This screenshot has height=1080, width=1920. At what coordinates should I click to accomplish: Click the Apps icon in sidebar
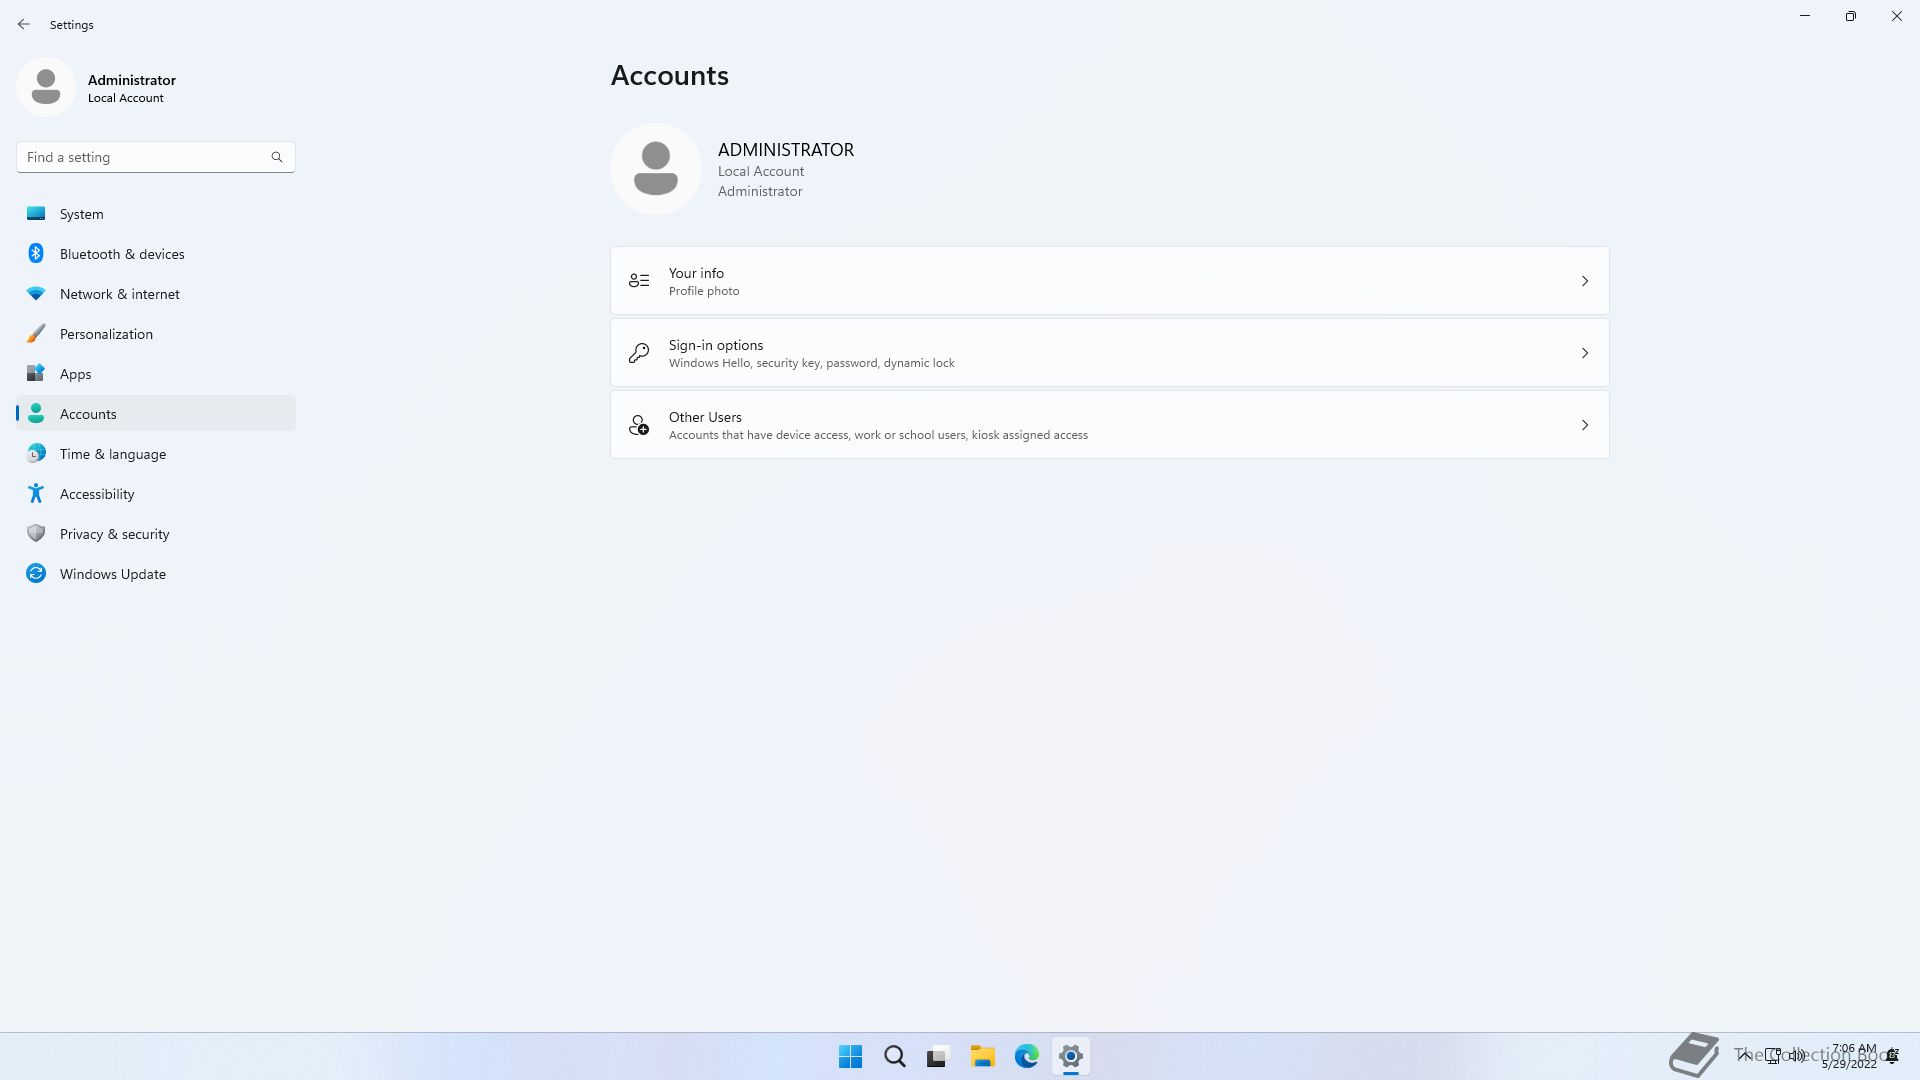(x=36, y=373)
